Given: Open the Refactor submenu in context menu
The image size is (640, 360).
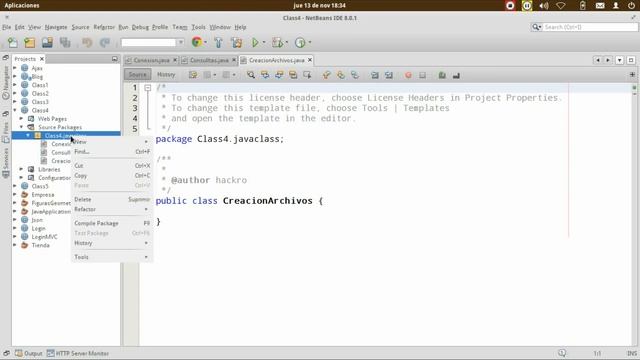Looking at the screenshot, I should [x=111, y=209].
